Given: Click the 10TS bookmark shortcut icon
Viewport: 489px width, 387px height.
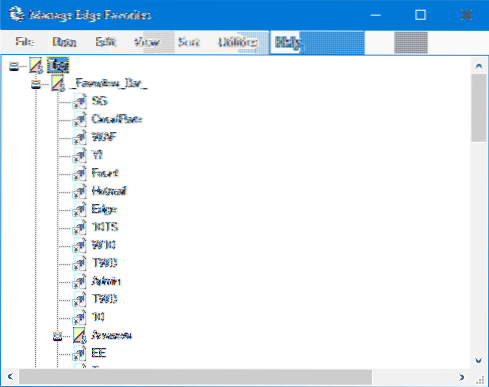Looking at the screenshot, I should pyautogui.click(x=80, y=227).
